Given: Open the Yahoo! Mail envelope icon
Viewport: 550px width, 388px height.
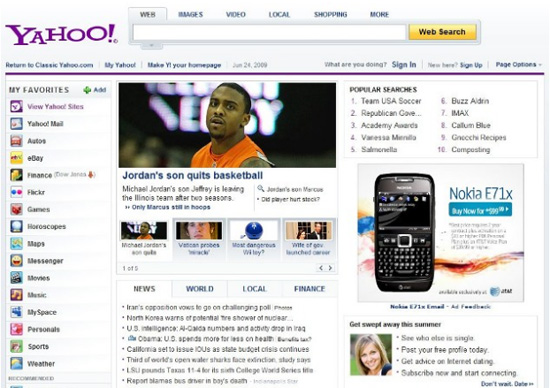Looking at the screenshot, I should pyautogui.click(x=16, y=123).
